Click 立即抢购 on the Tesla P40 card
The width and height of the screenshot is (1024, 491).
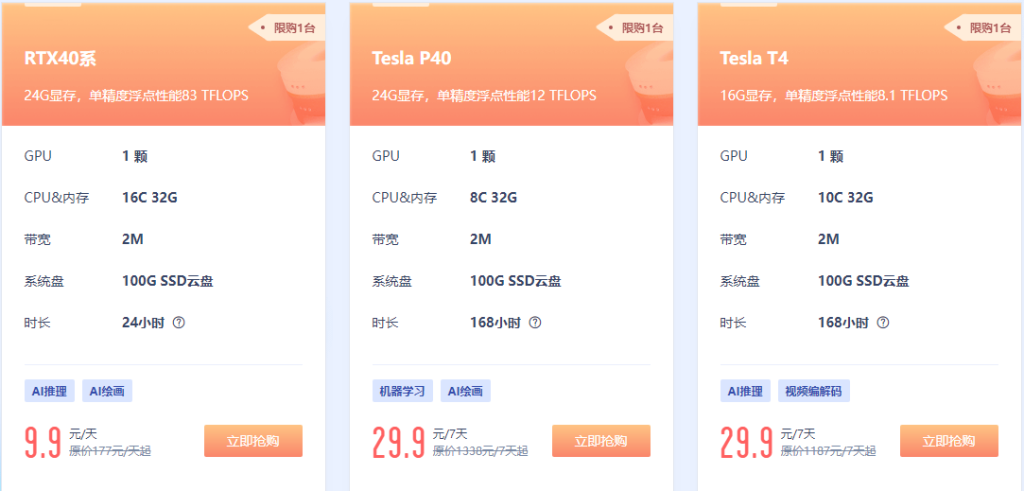(601, 441)
